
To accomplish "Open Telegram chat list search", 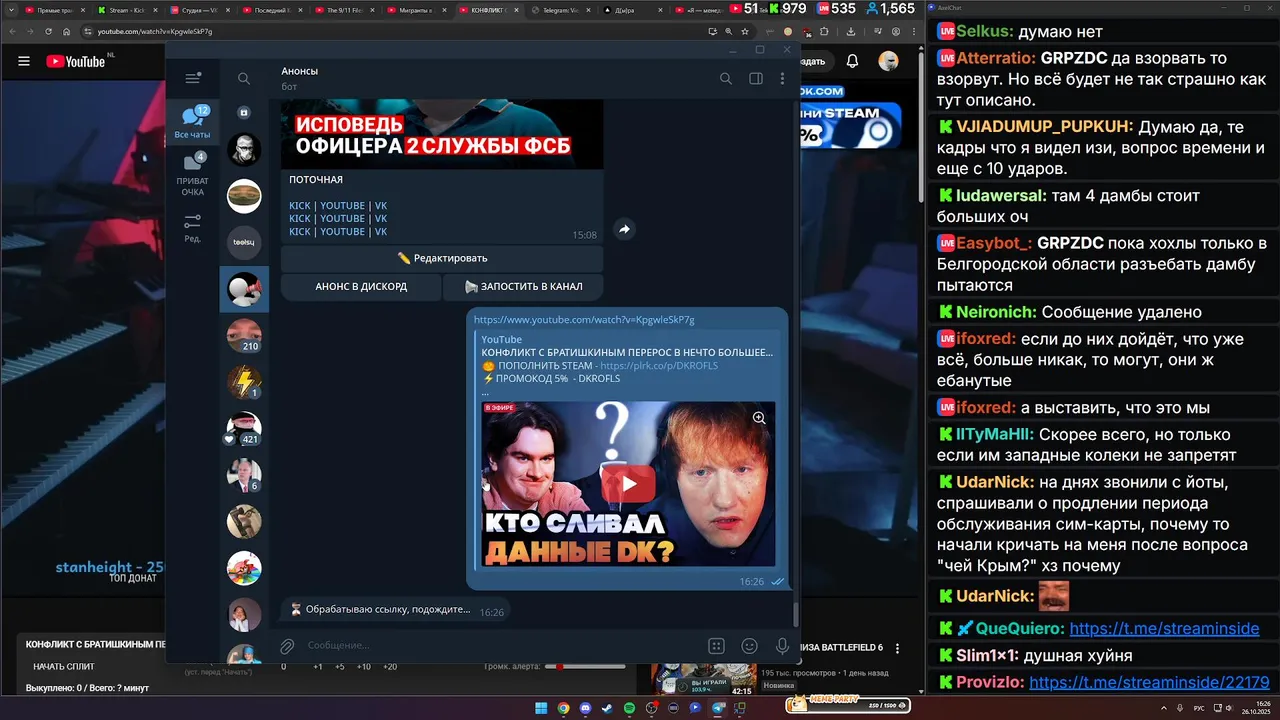I will 244,78.
